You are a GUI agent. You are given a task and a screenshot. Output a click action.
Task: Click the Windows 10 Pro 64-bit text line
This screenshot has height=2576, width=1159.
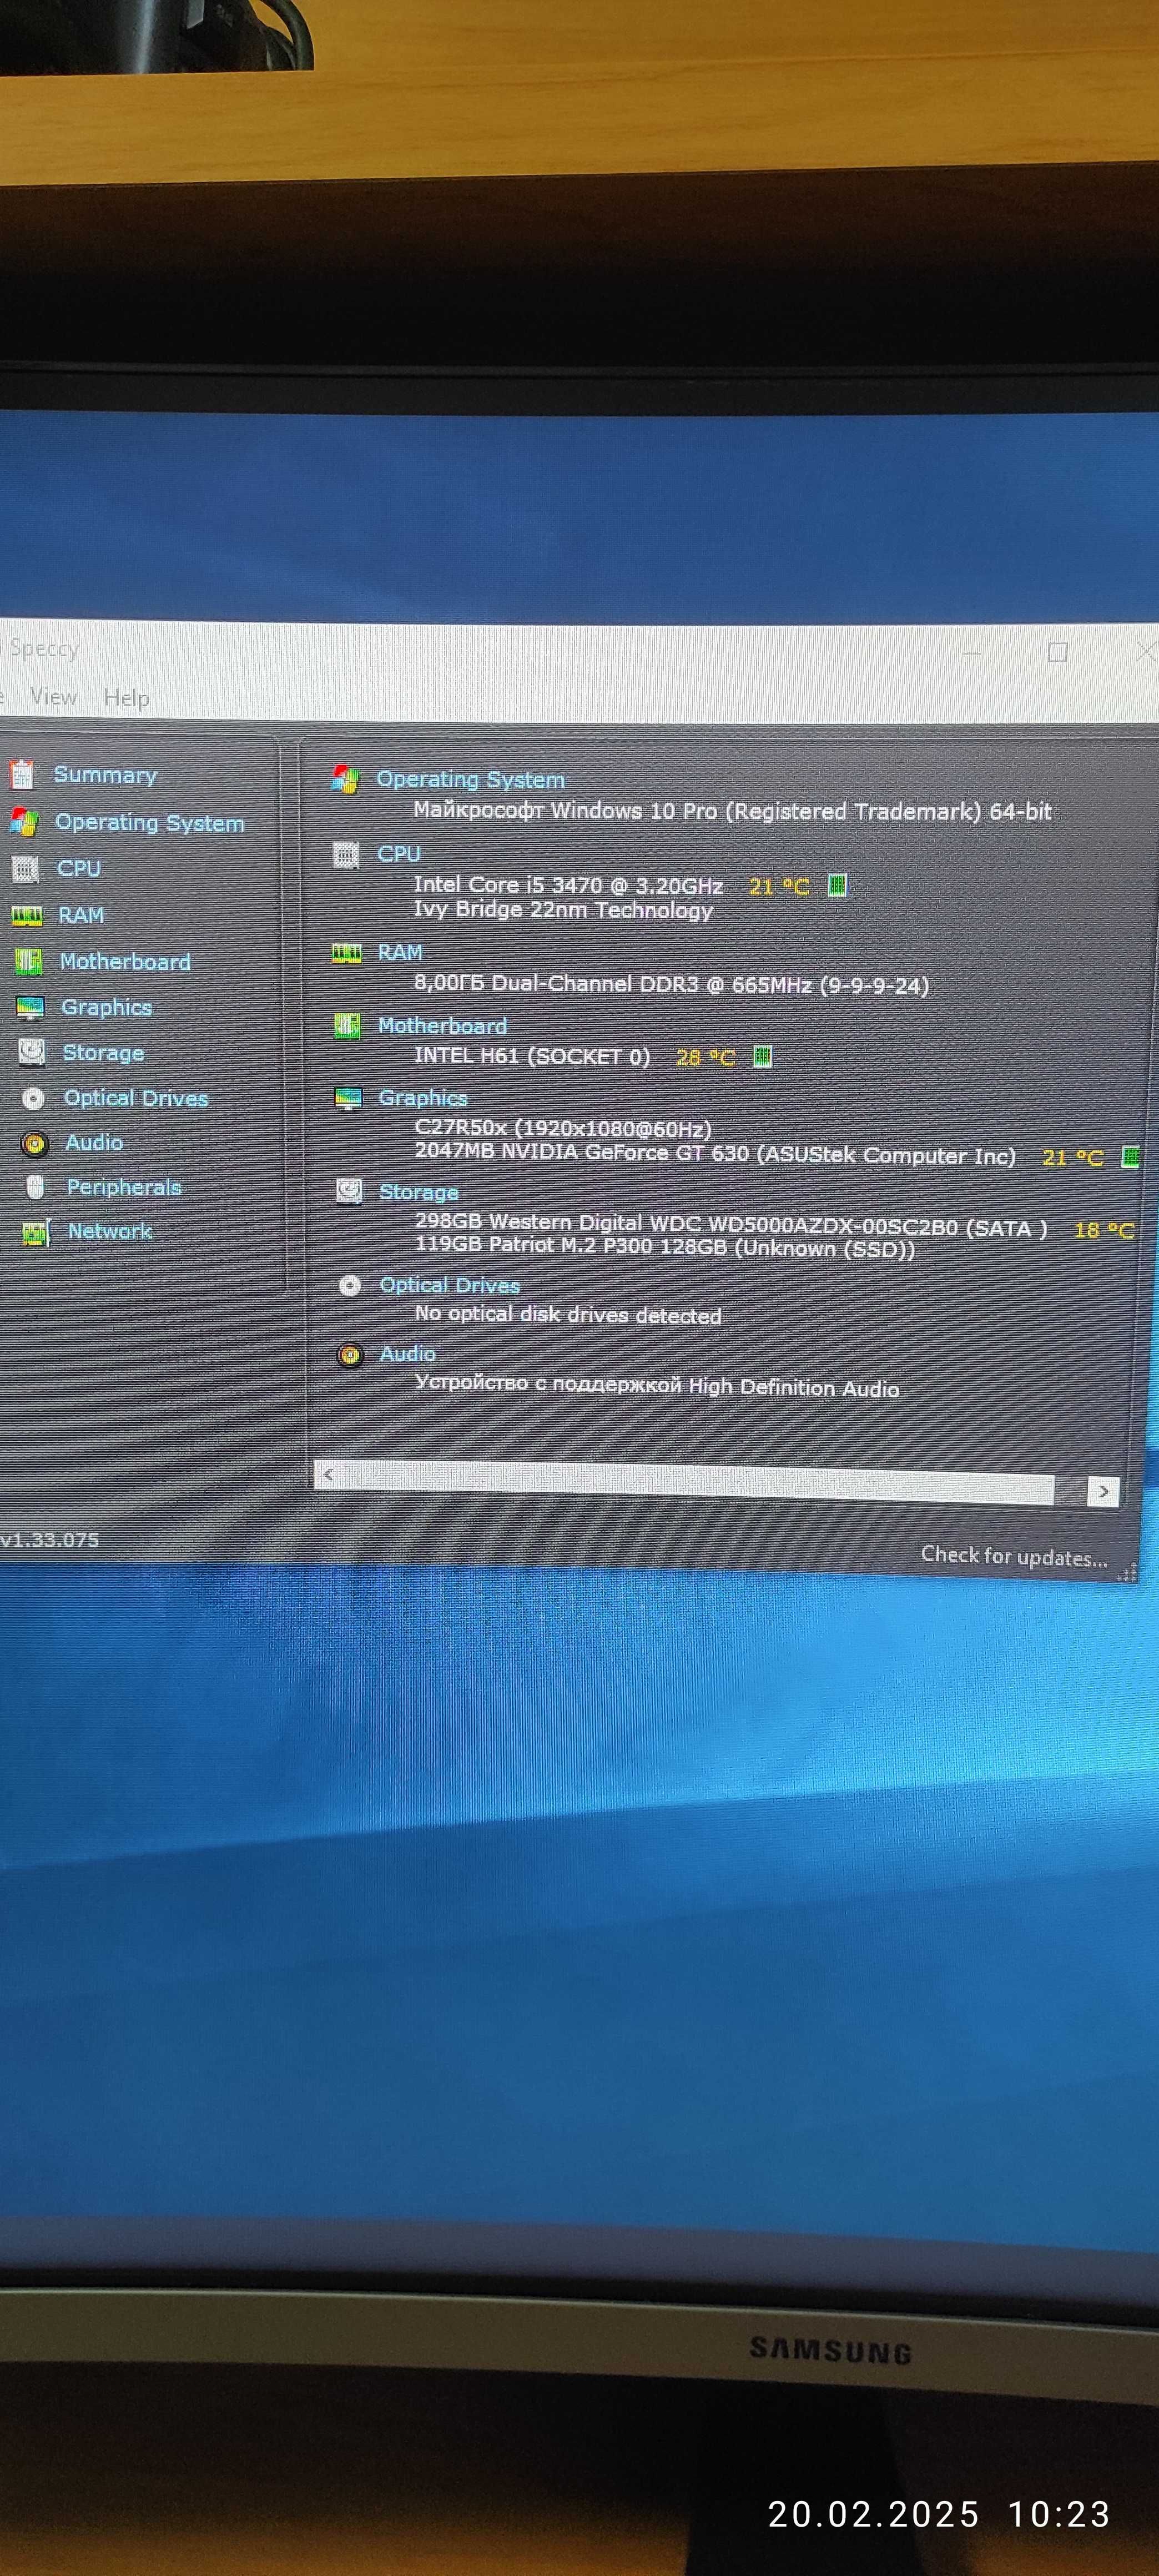coord(732,811)
